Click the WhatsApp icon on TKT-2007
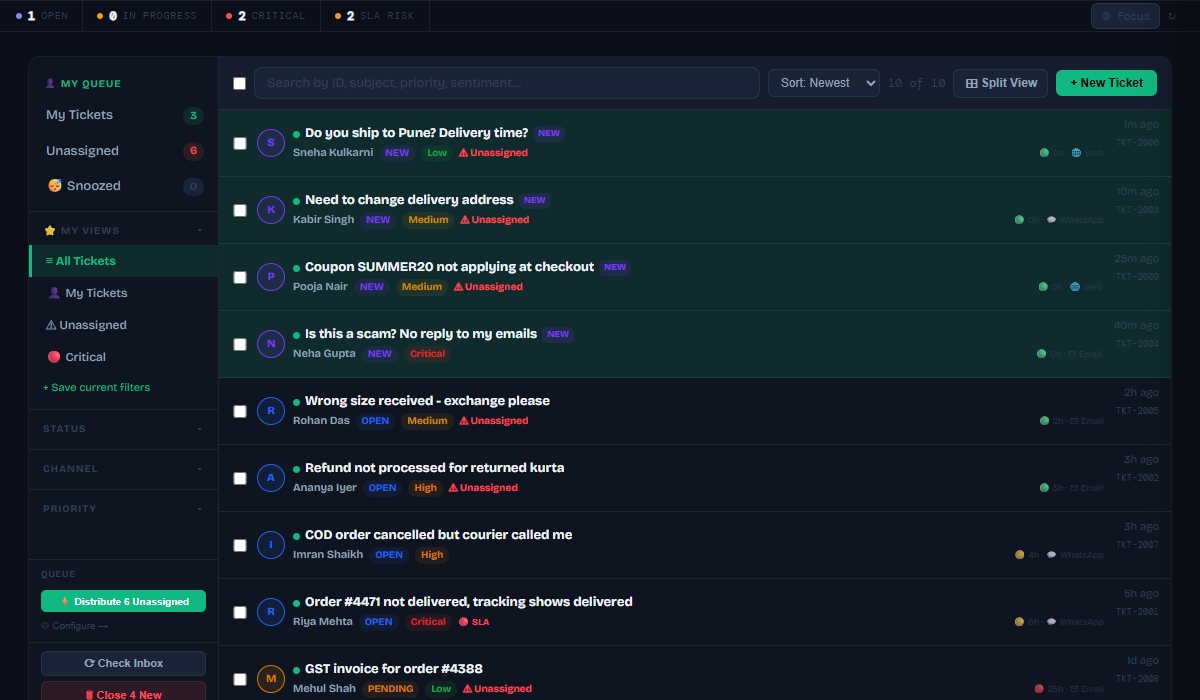 point(1051,554)
